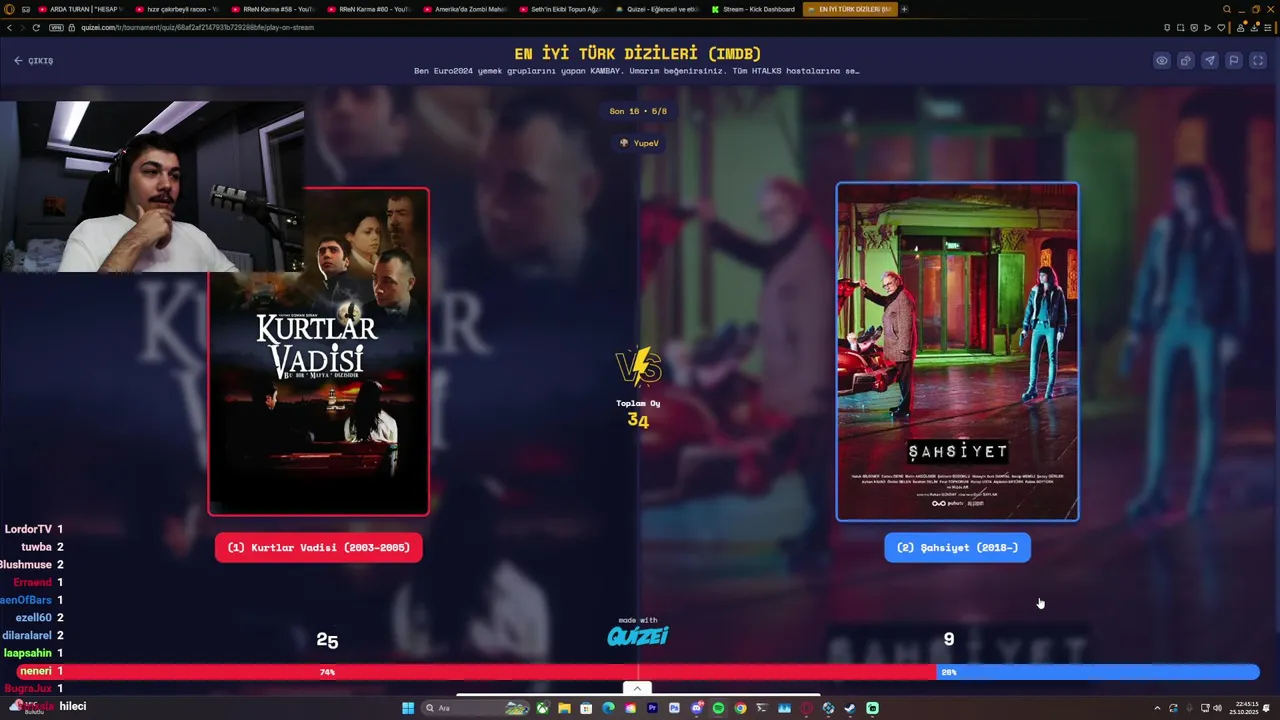Click the flag report icon
The width and height of the screenshot is (1280, 720).
[1233, 61]
